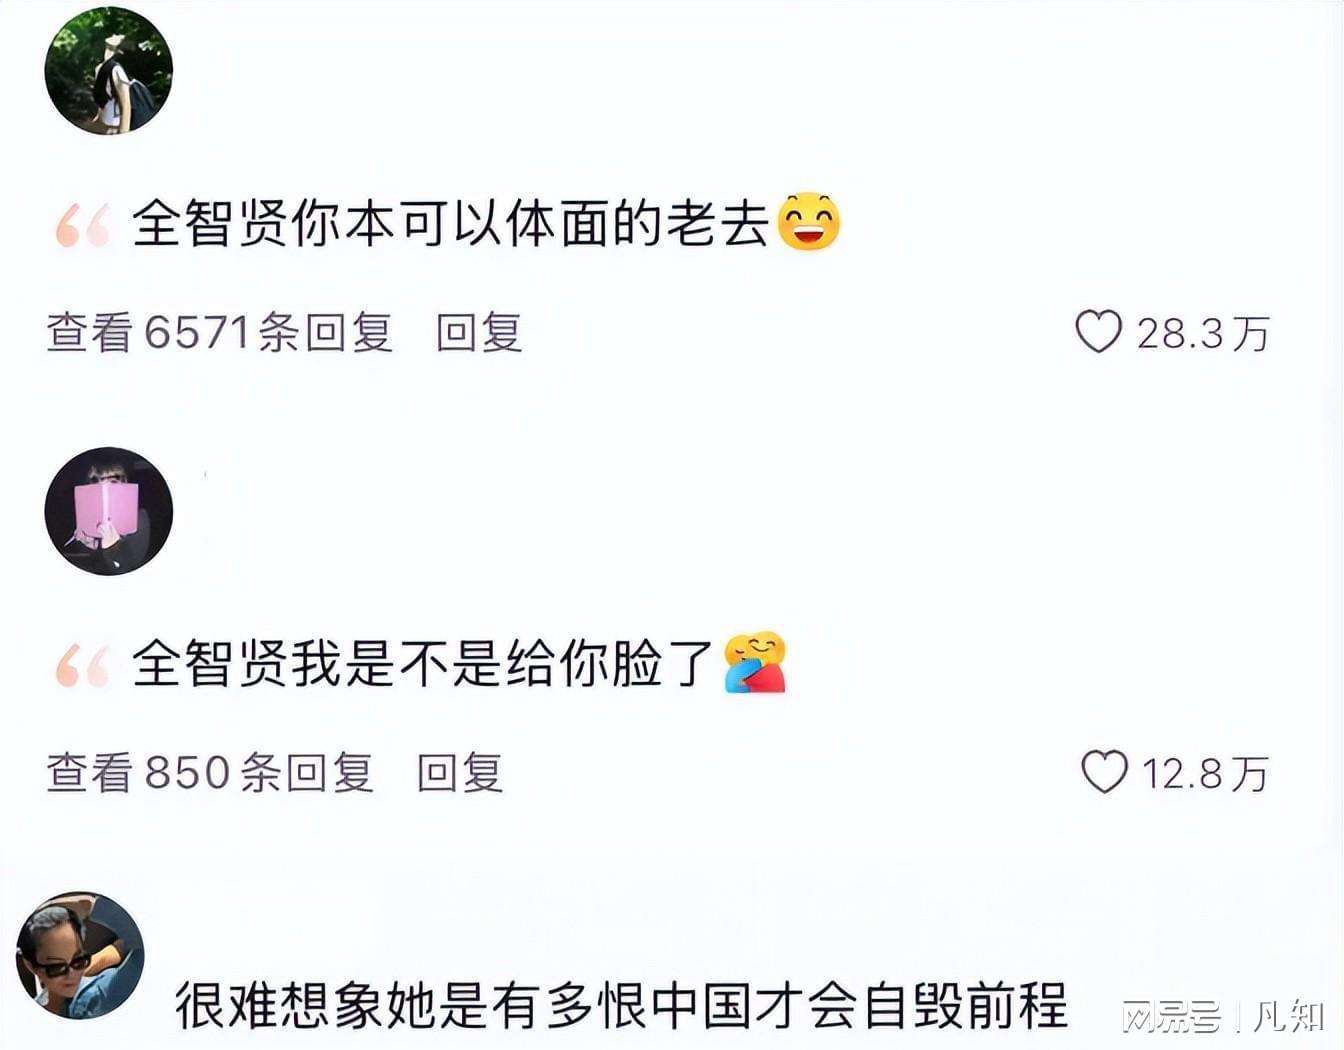
Task: Click the hugging emoji in second comment
Action: [x=755, y=662]
